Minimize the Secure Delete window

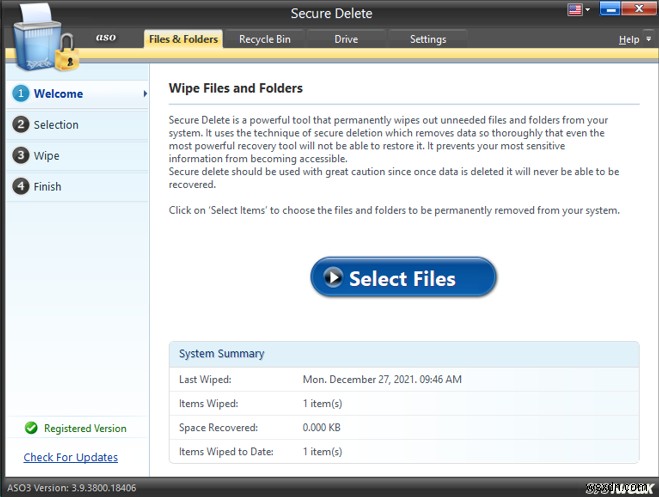coord(610,8)
